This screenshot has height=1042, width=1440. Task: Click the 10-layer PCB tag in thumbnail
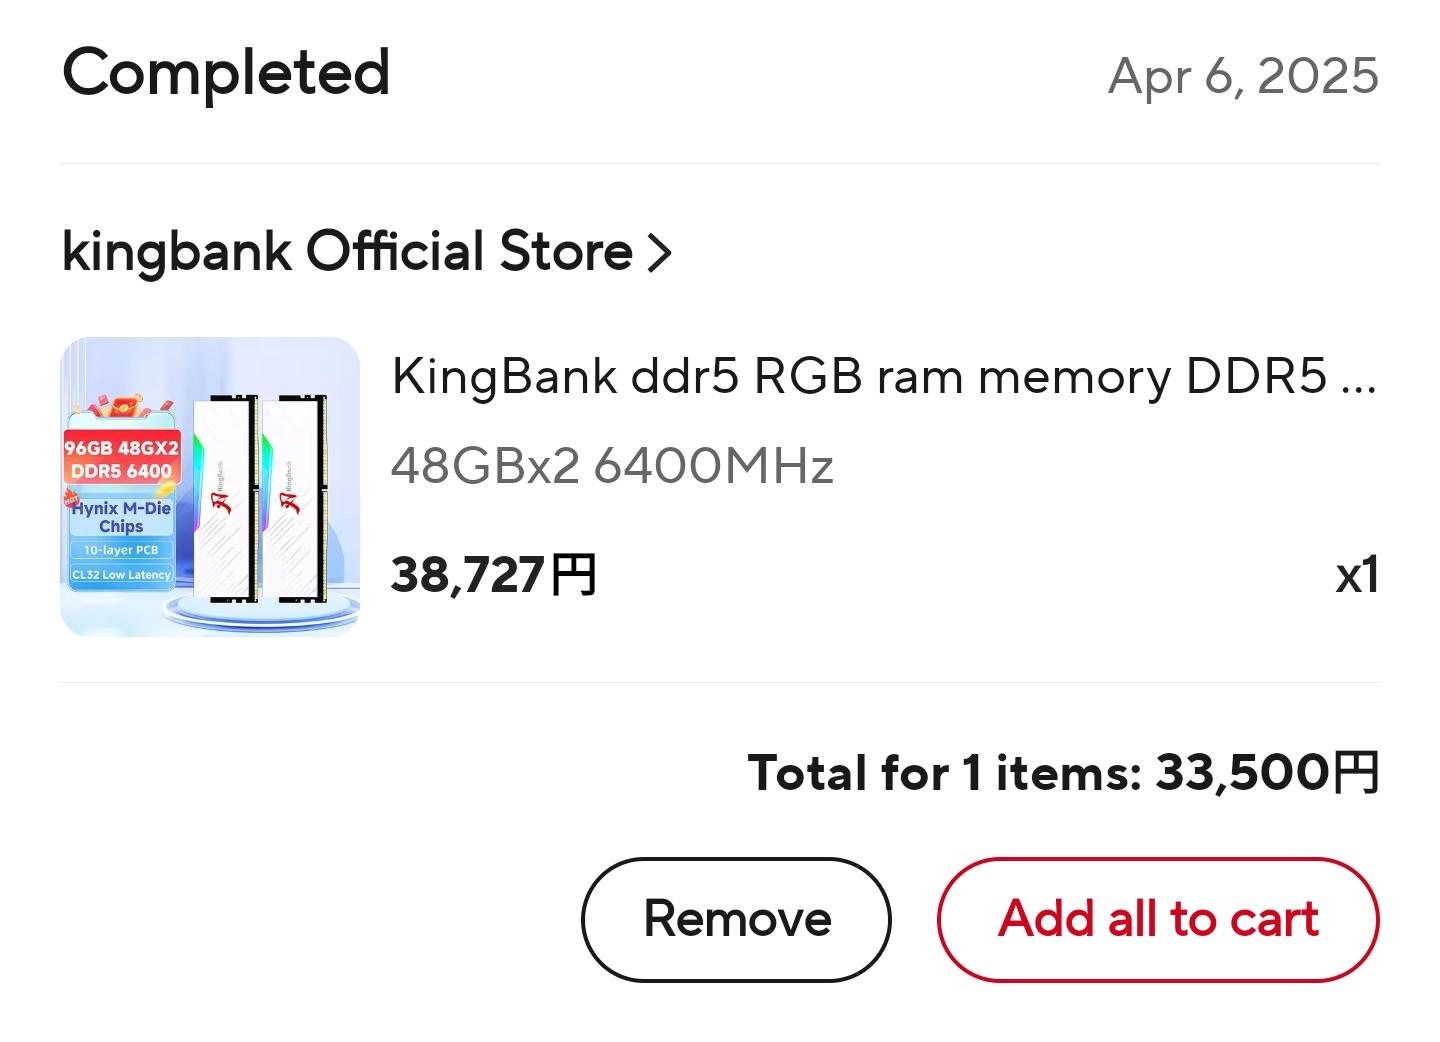tap(121, 550)
